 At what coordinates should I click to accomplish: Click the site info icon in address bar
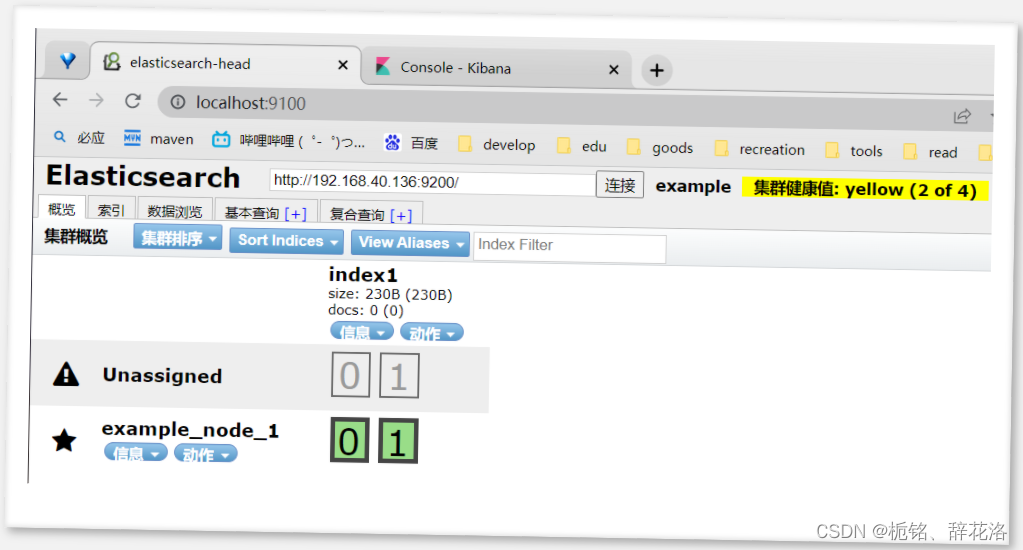click(178, 102)
